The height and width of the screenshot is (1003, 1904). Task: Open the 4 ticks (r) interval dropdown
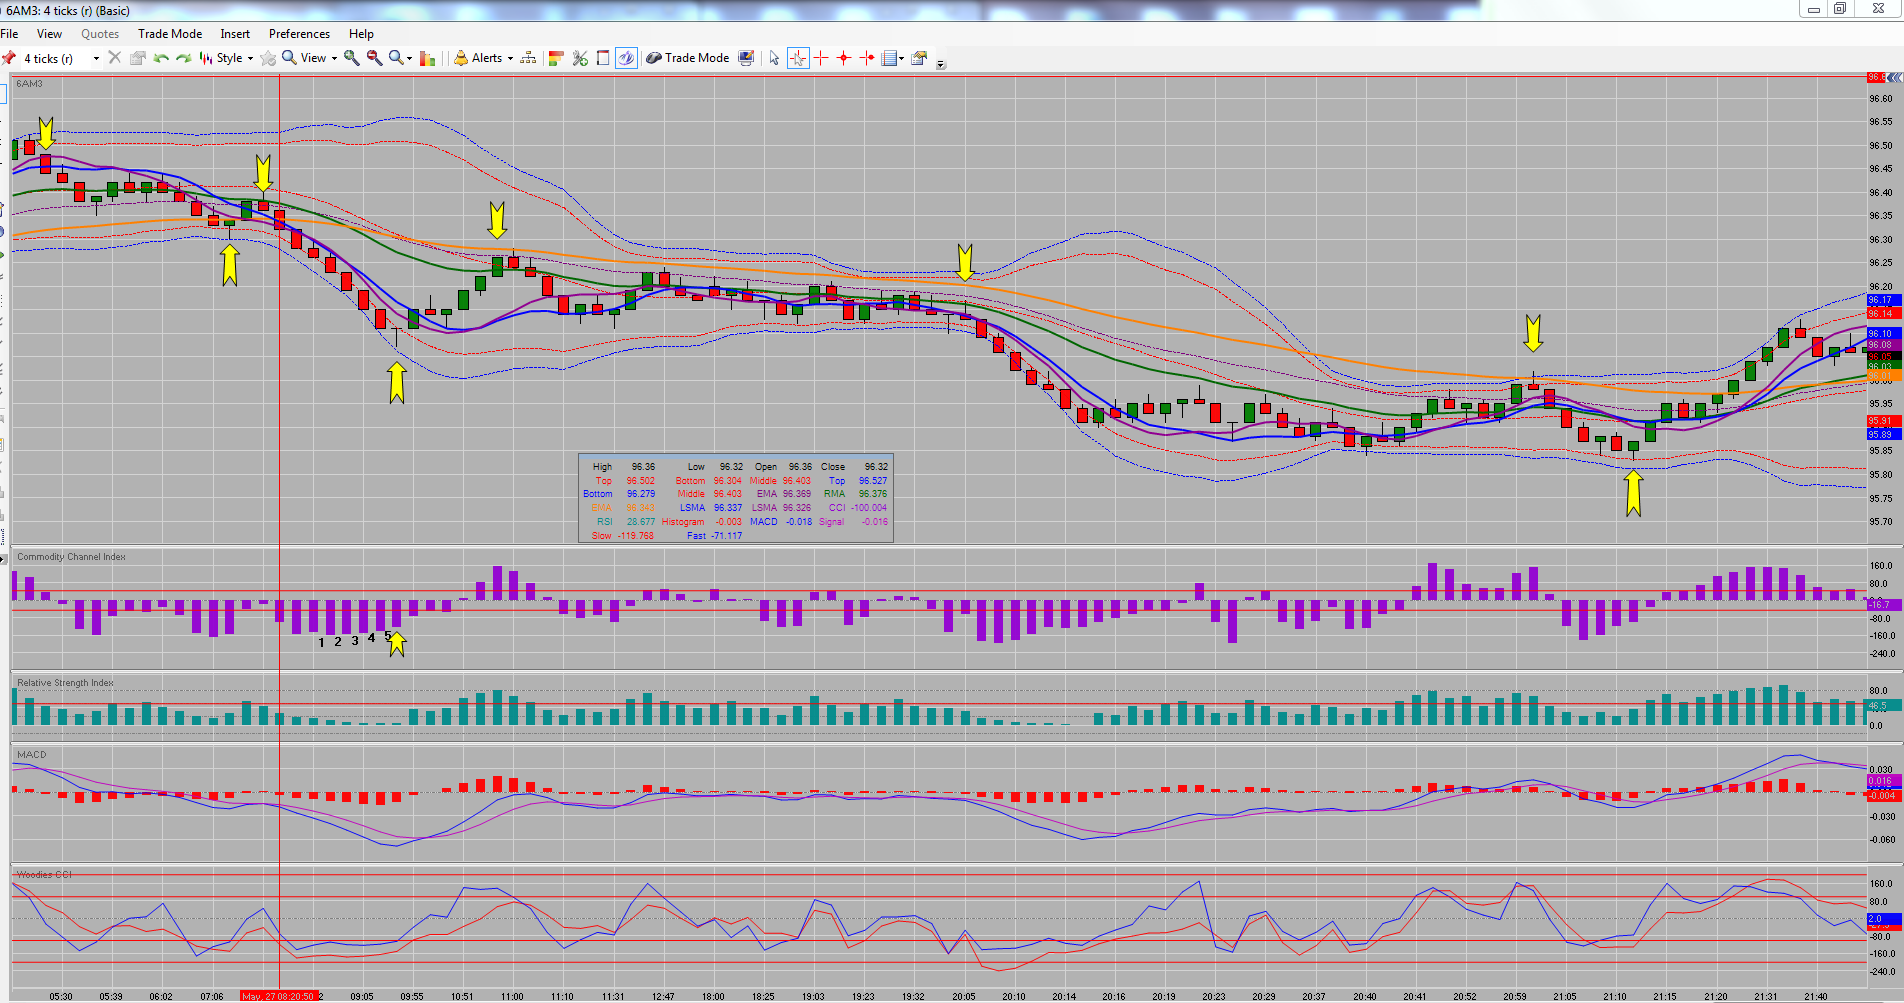[x=96, y=58]
